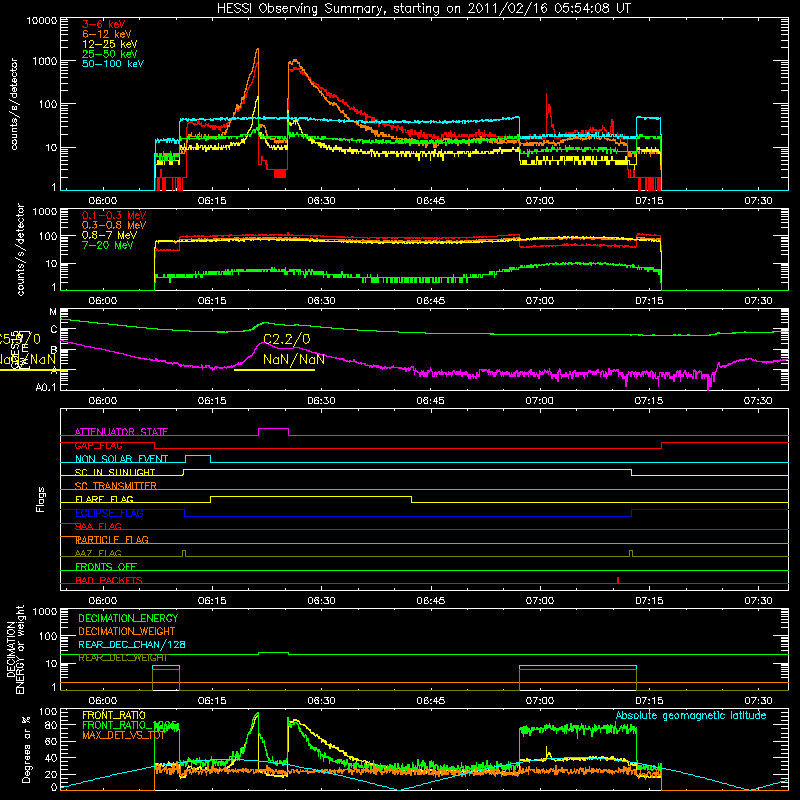Click the REAR_DEC_WEIGHT legend label
800x800 pixels.
122,658
